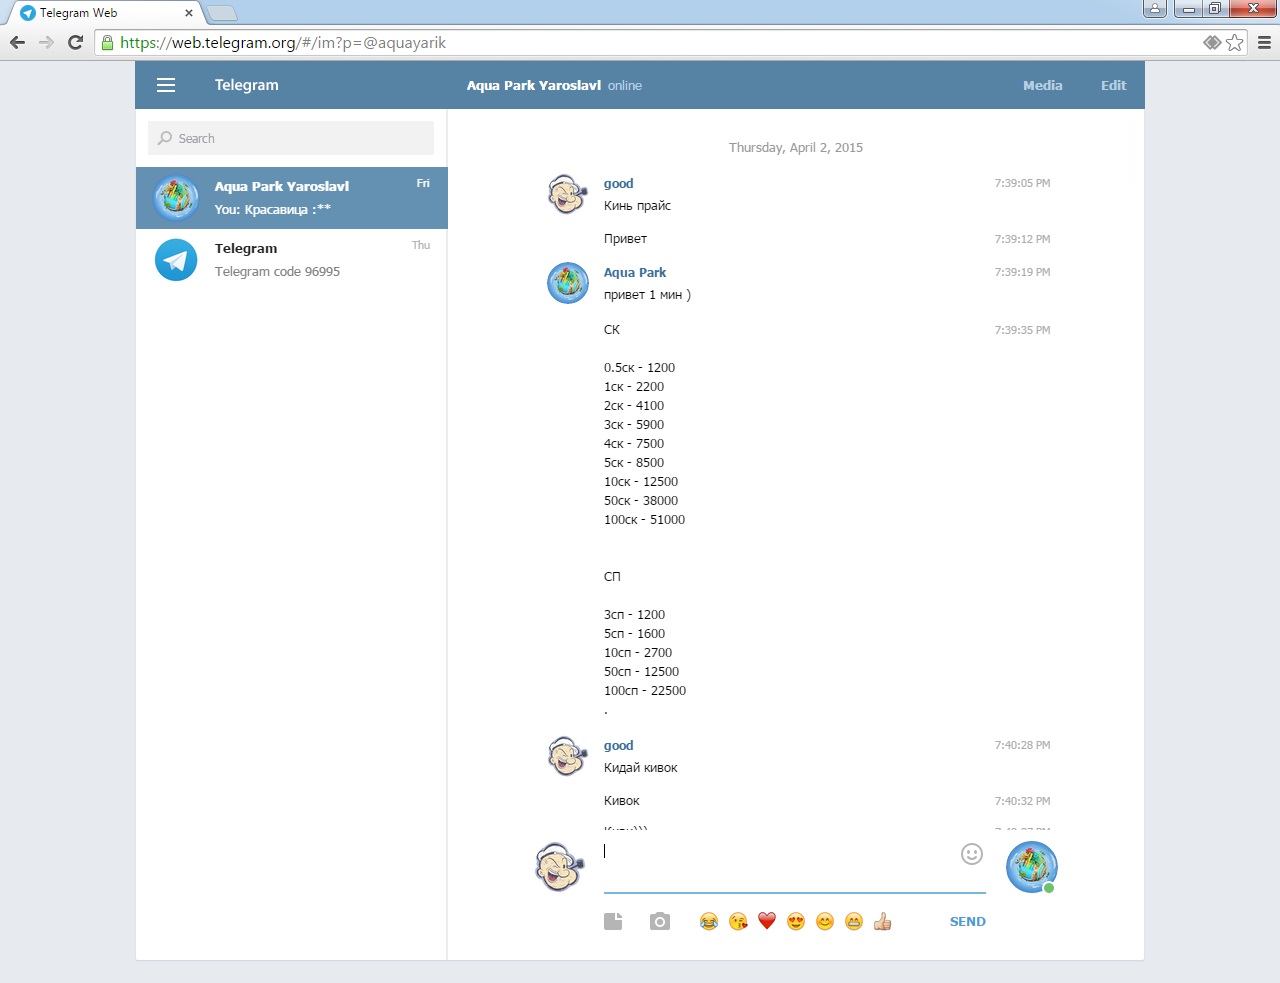The height and width of the screenshot is (983, 1280).
Task: Open the emoji picker smiley icon
Action: tap(971, 854)
